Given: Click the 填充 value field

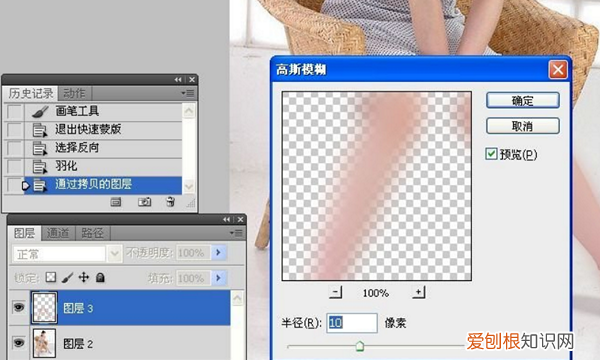Looking at the screenshot, I should click(193, 278).
